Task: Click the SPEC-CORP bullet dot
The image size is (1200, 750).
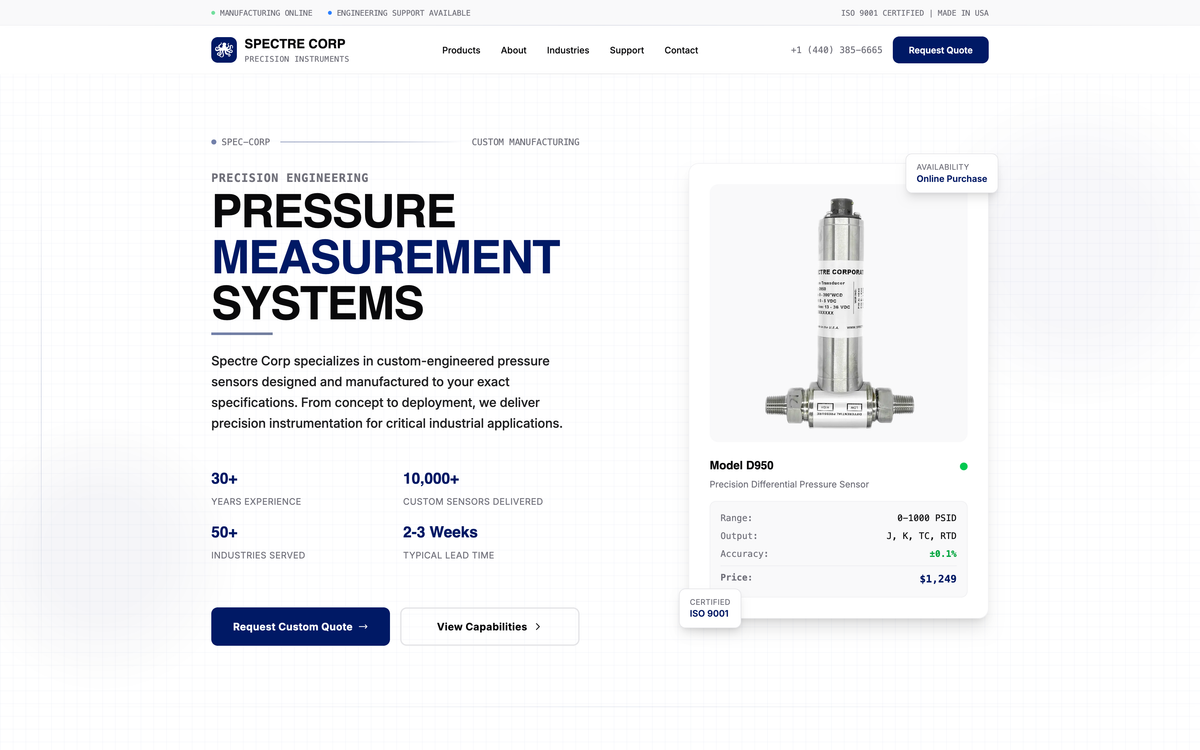Action: [214, 142]
